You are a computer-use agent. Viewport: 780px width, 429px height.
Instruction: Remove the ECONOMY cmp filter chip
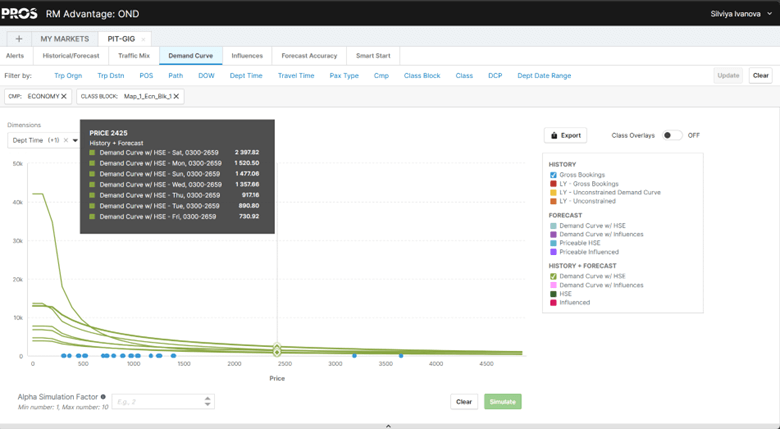coord(64,97)
